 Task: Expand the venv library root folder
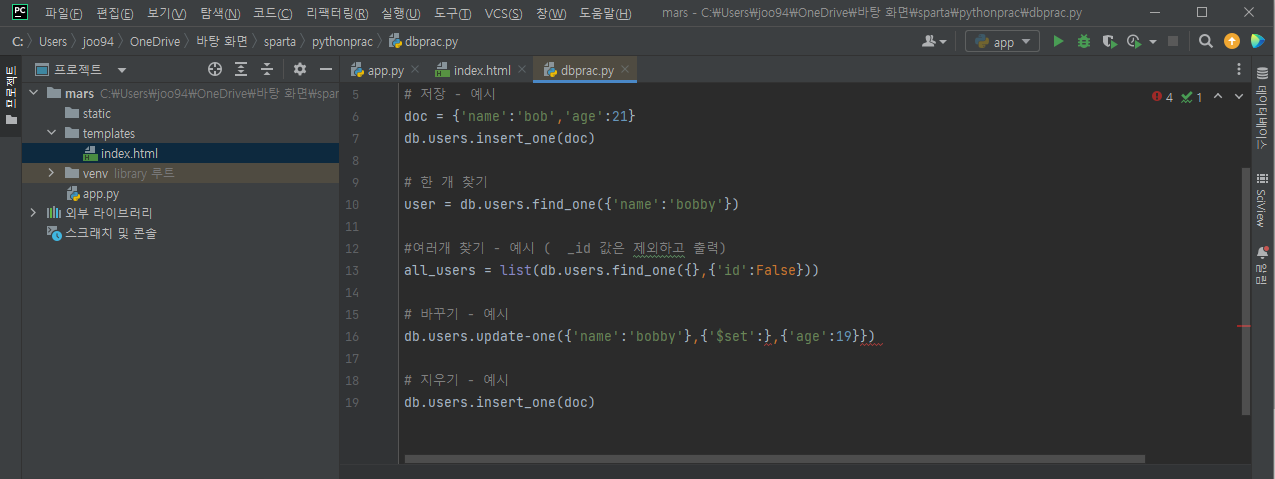point(52,173)
